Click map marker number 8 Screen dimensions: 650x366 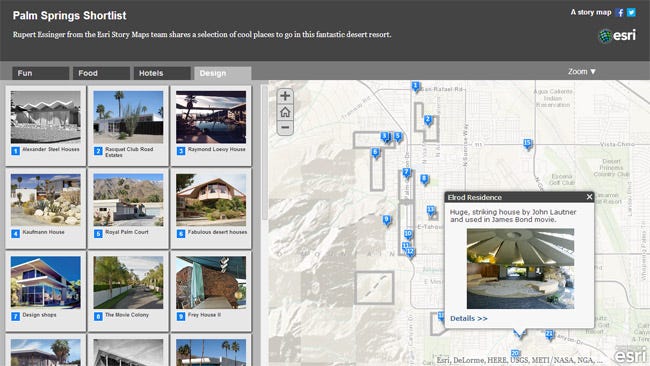pyautogui.click(x=424, y=179)
